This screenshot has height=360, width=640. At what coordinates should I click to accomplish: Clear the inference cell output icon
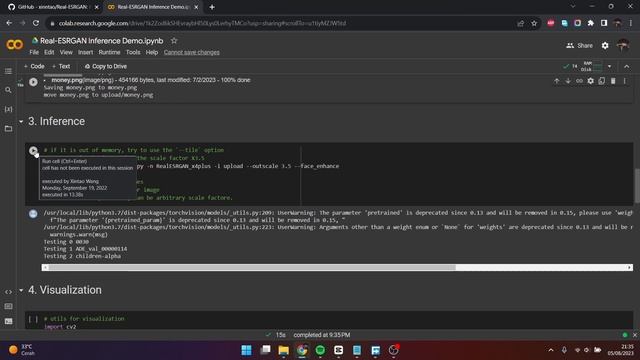(33, 213)
